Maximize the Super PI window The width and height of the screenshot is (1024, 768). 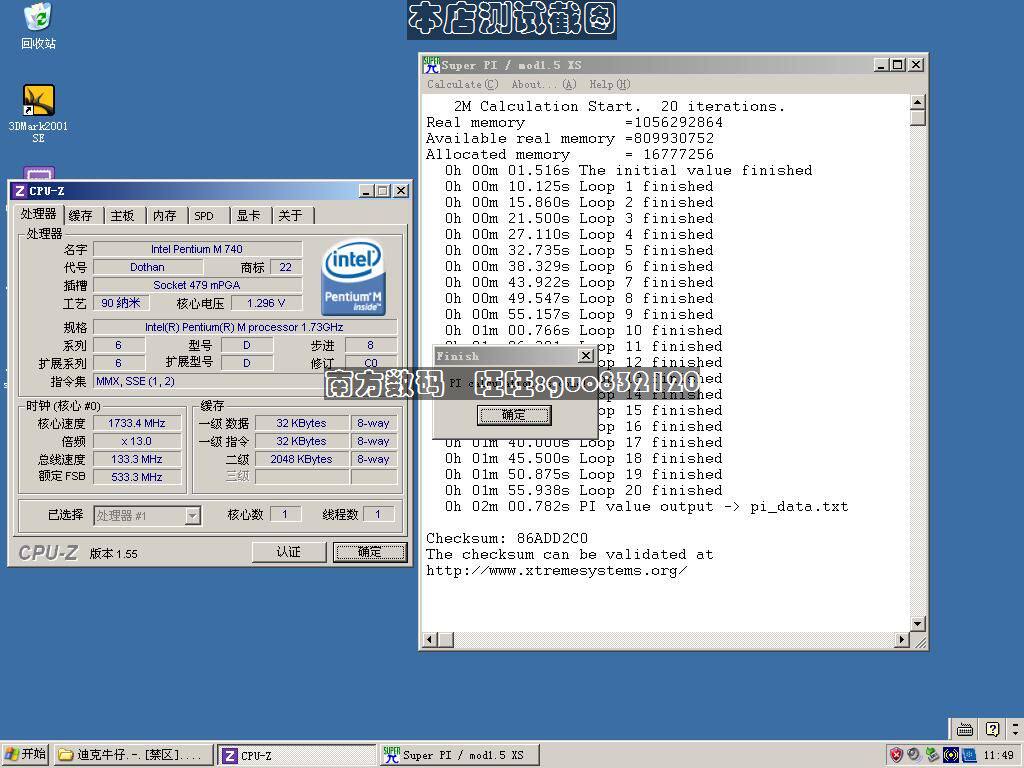tap(899, 65)
